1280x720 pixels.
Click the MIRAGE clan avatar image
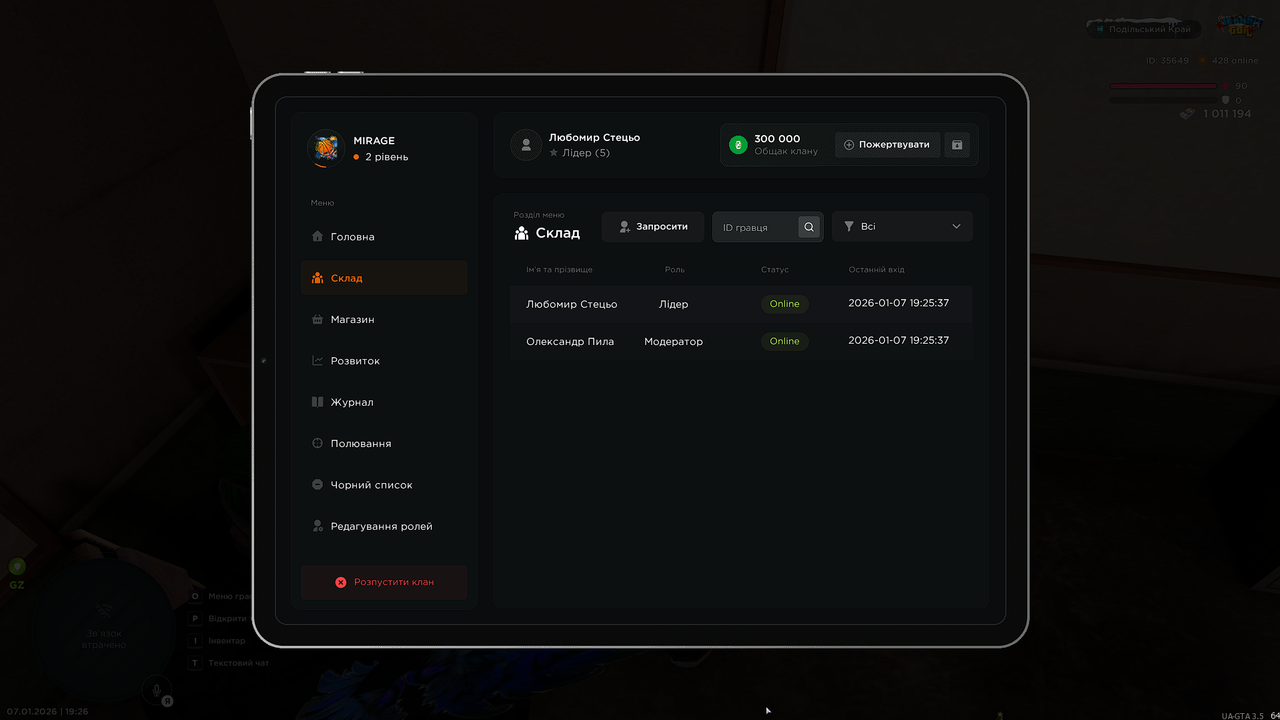coord(326,148)
